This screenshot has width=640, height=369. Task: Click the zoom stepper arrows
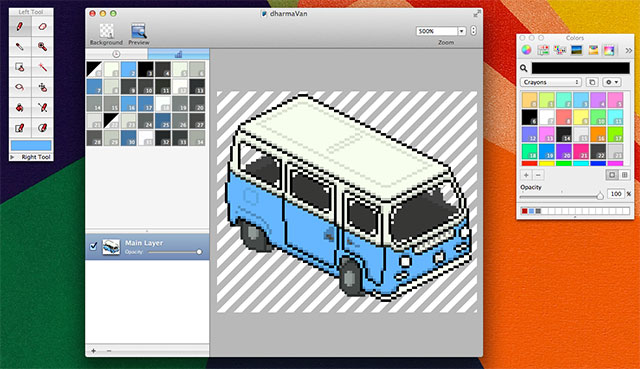point(473,31)
